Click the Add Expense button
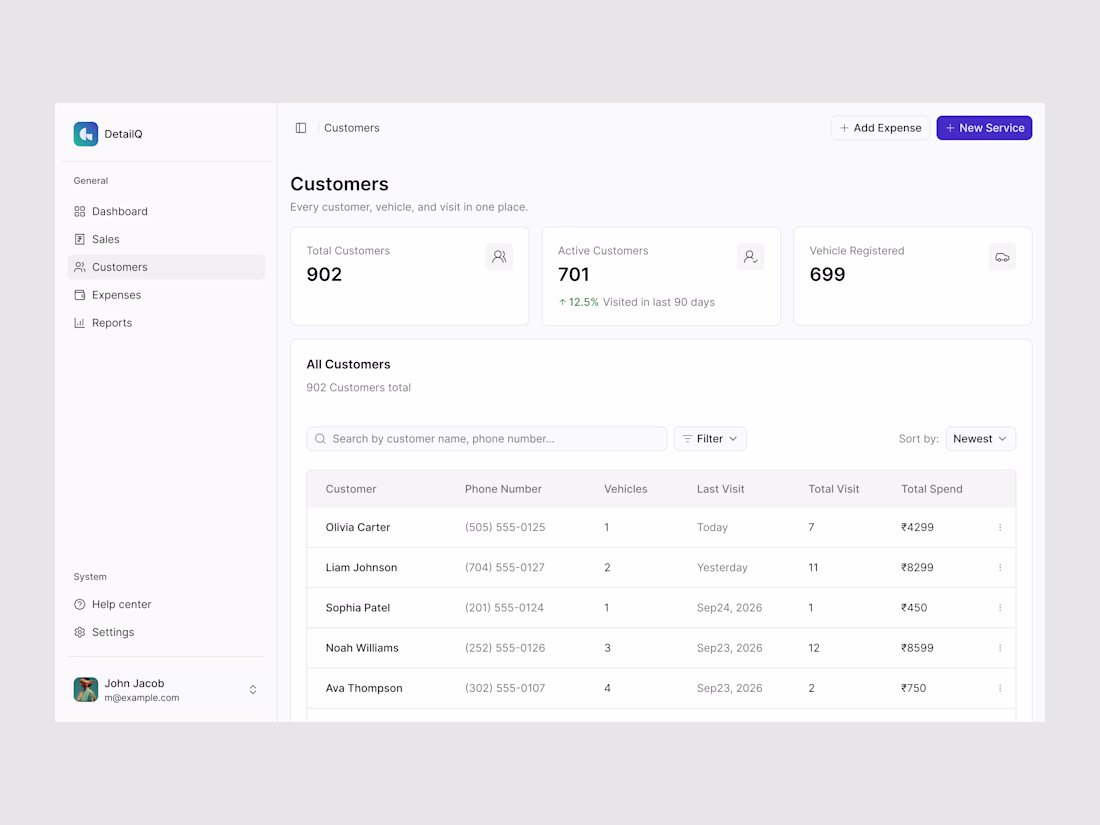Viewport: 1100px width, 825px height. click(x=880, y=128)
